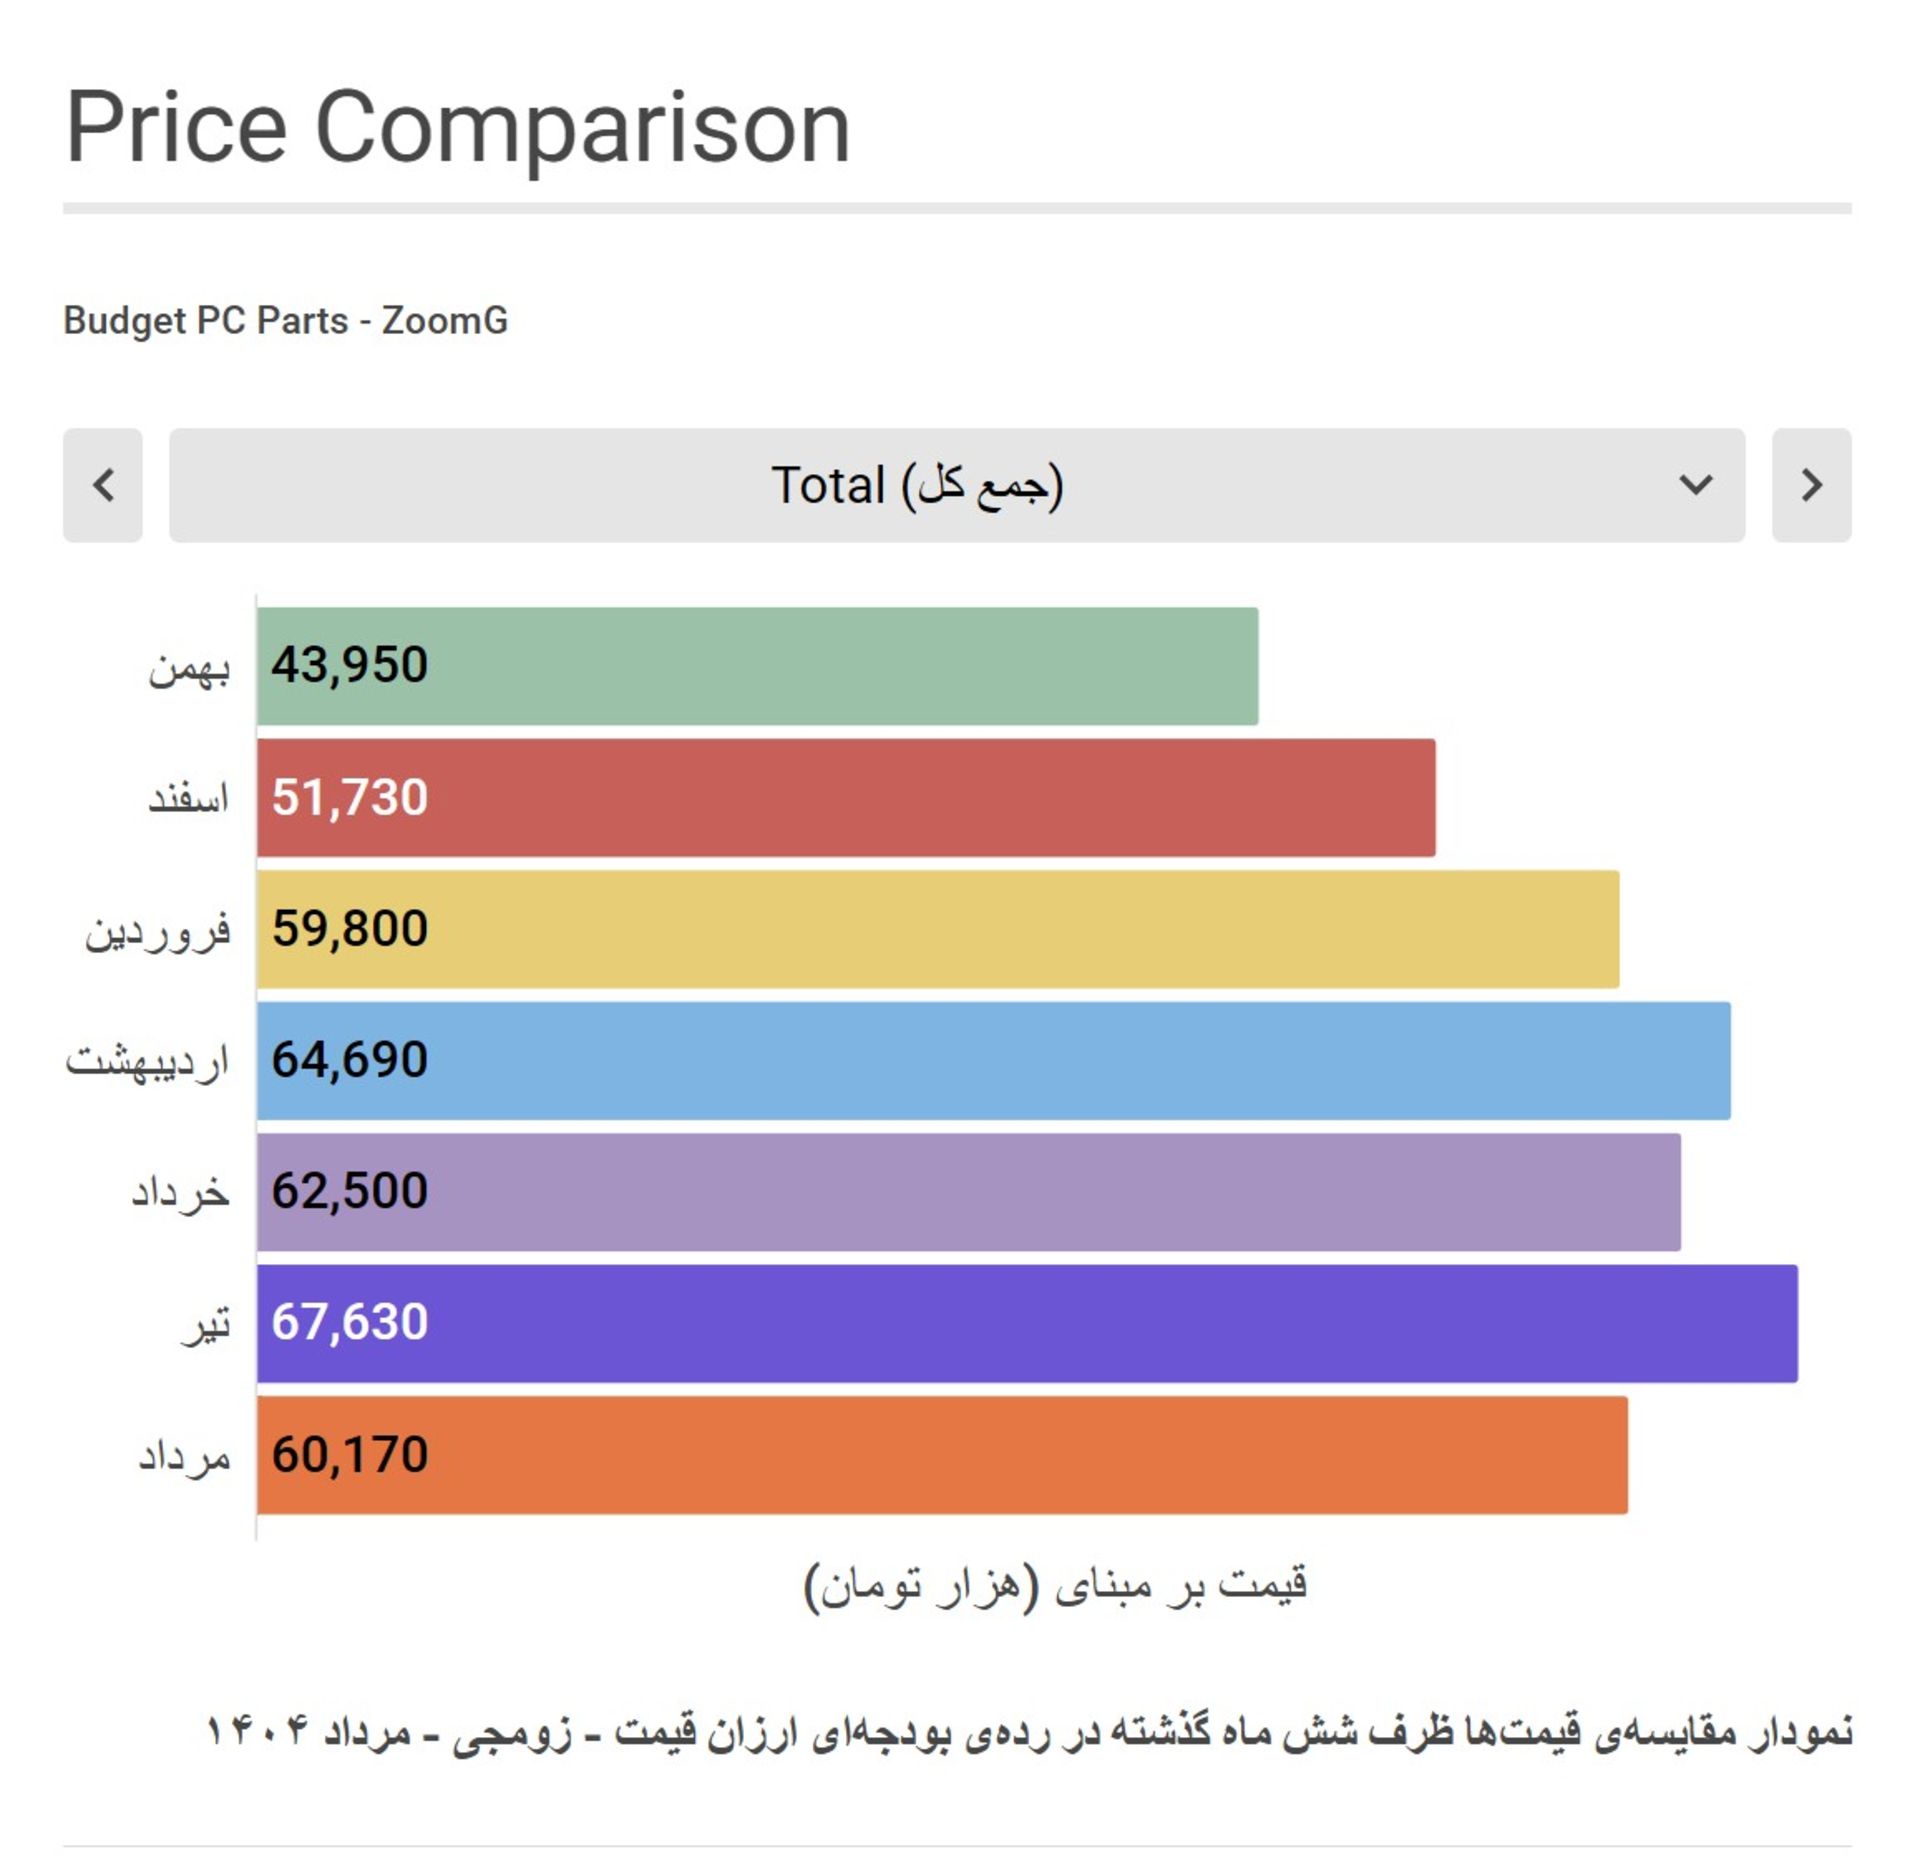Select the red اسفند bar 51,730
The width and height of the screenshot is (1920, 1872).
[846, 798]
